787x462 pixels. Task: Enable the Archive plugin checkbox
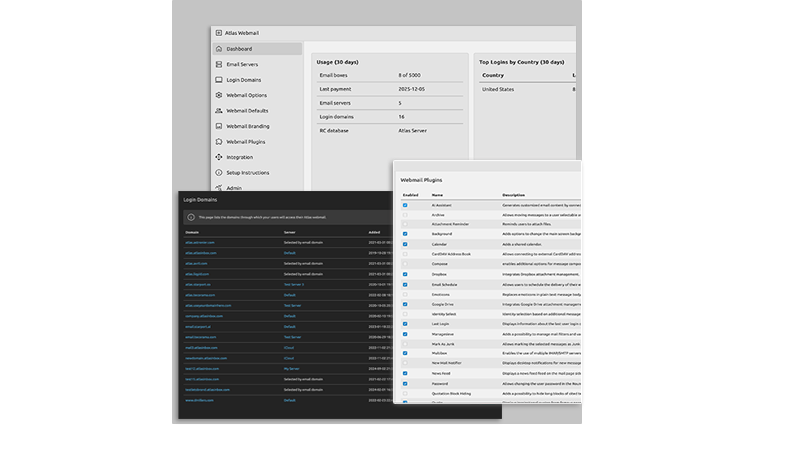(405, 215)
